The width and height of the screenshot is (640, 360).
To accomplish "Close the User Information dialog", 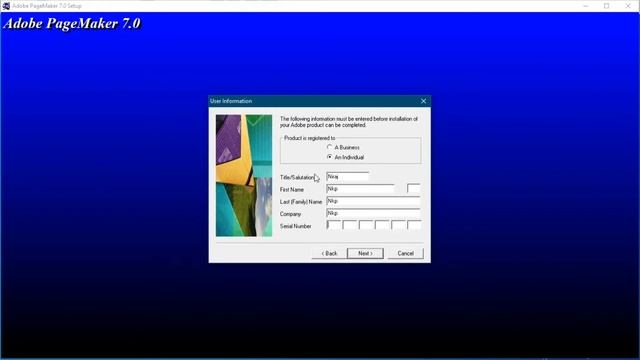I will click(423, 101).
